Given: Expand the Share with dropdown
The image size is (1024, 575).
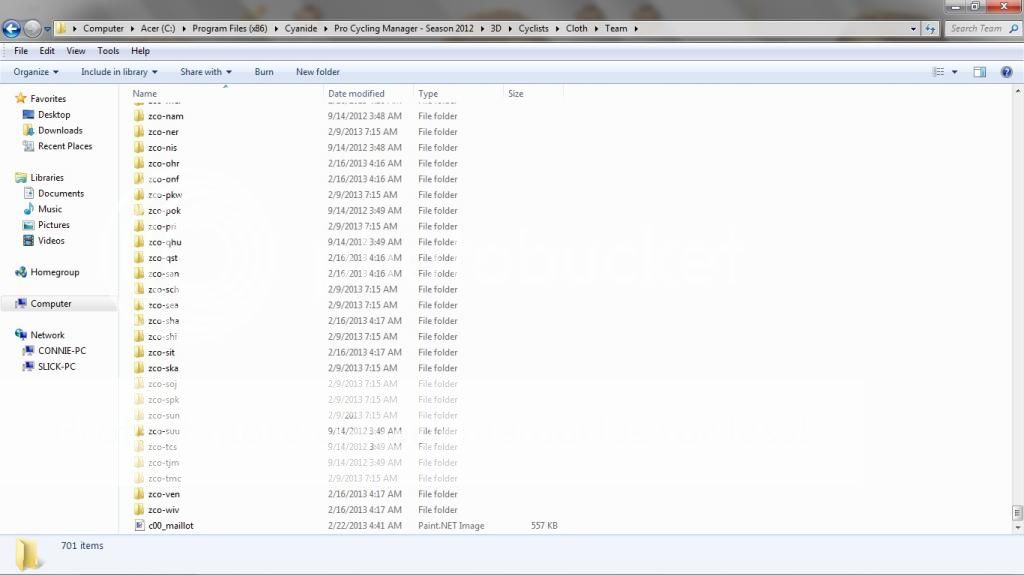Looking at the screenshot, I should point(205,72).
